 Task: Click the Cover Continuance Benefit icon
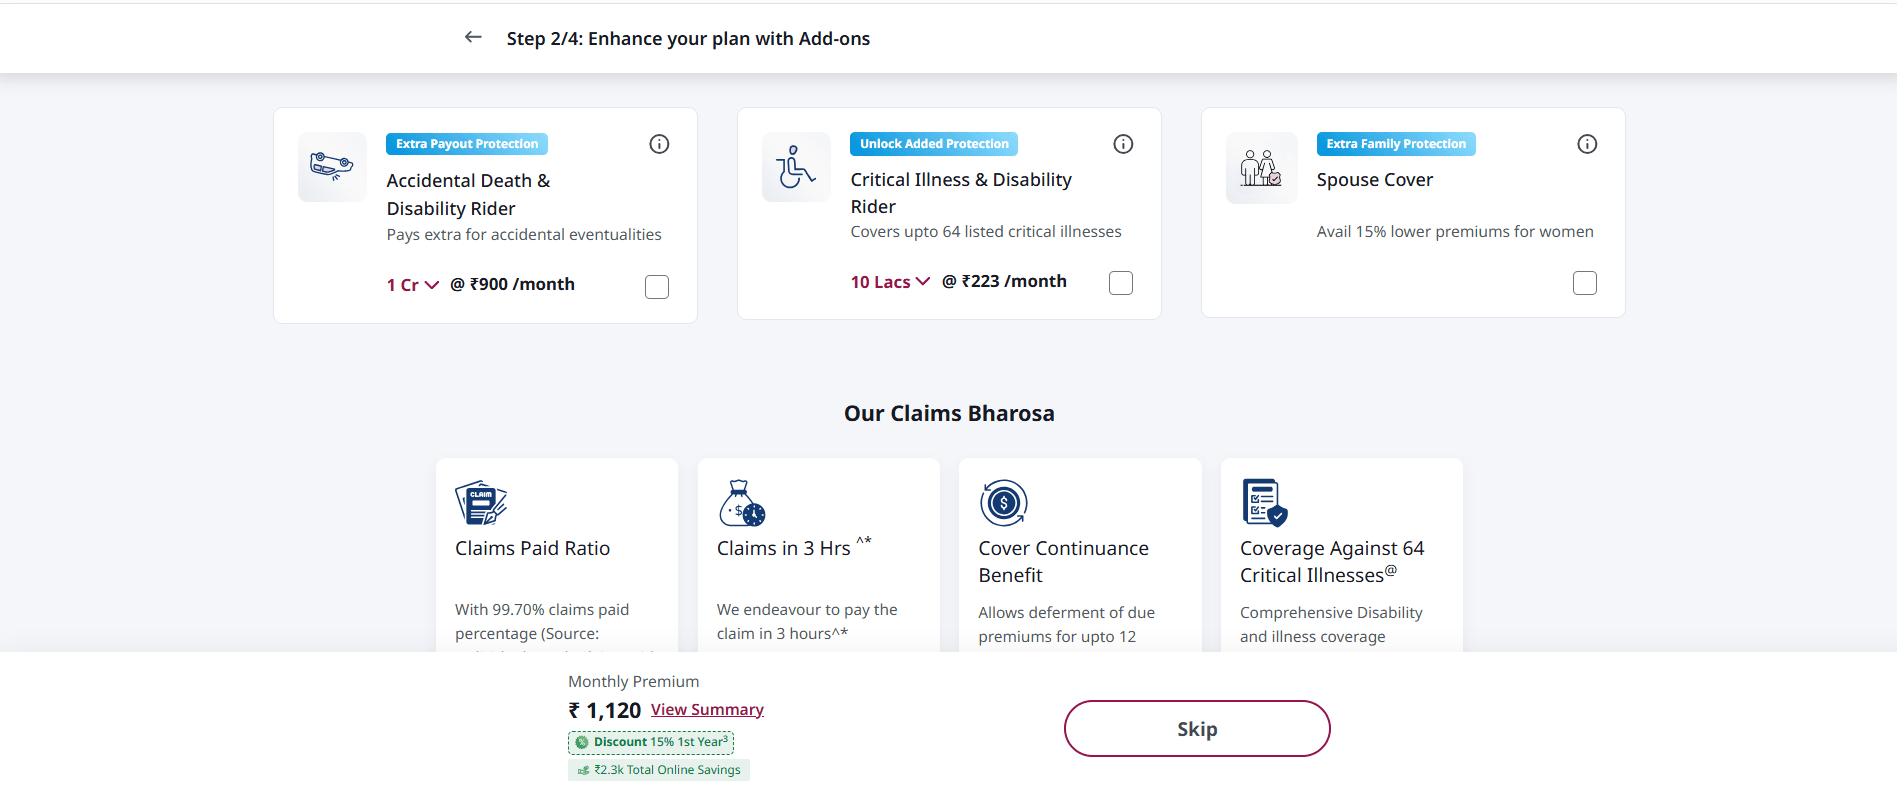pos(1004,503)
